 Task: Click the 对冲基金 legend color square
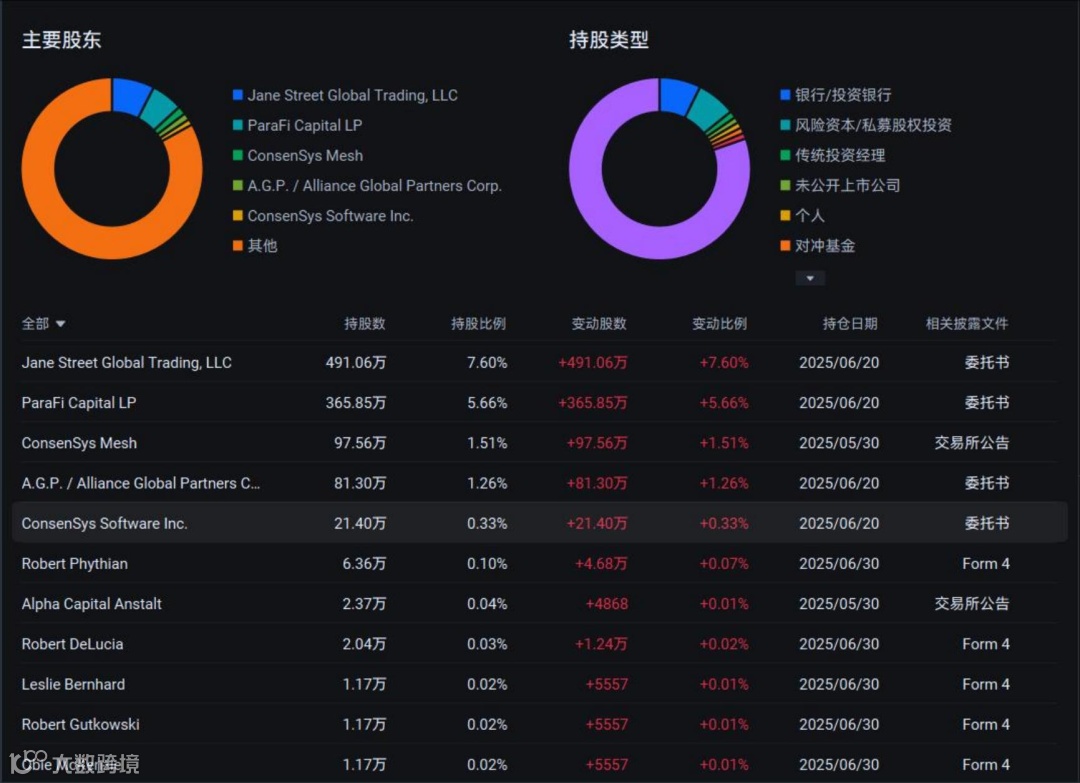(x=785, y=246)
